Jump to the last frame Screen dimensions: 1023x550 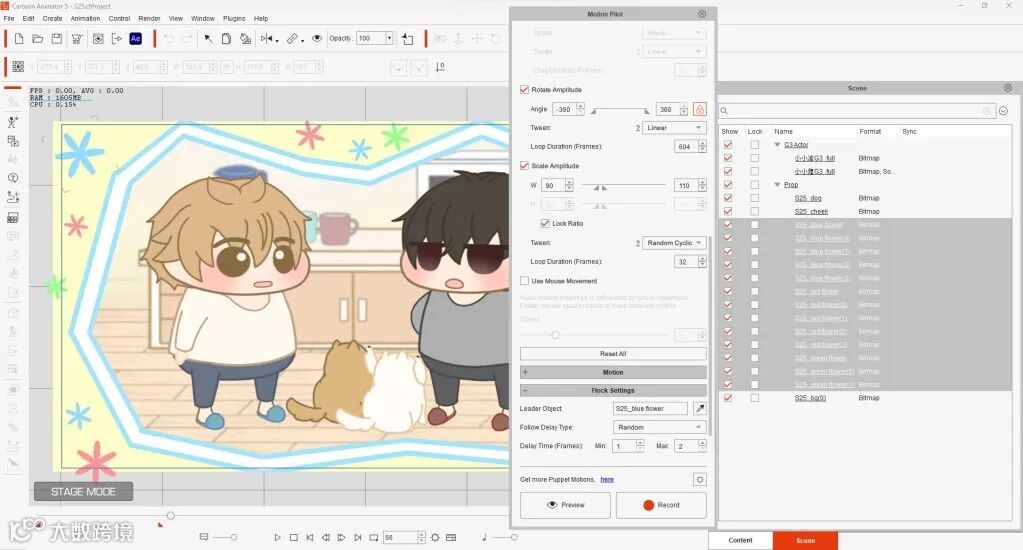coord(358,538)
